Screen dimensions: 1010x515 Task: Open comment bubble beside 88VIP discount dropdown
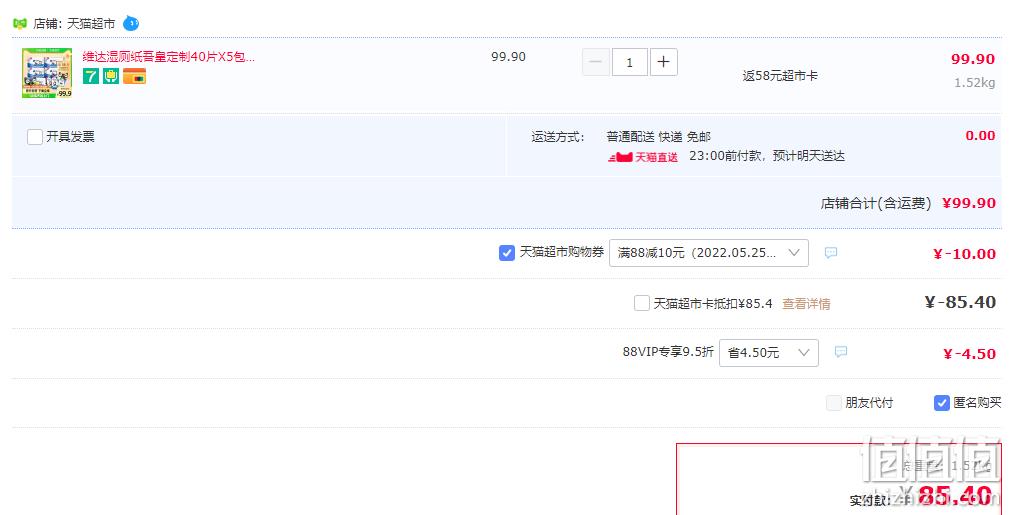[x=841, y=352]
